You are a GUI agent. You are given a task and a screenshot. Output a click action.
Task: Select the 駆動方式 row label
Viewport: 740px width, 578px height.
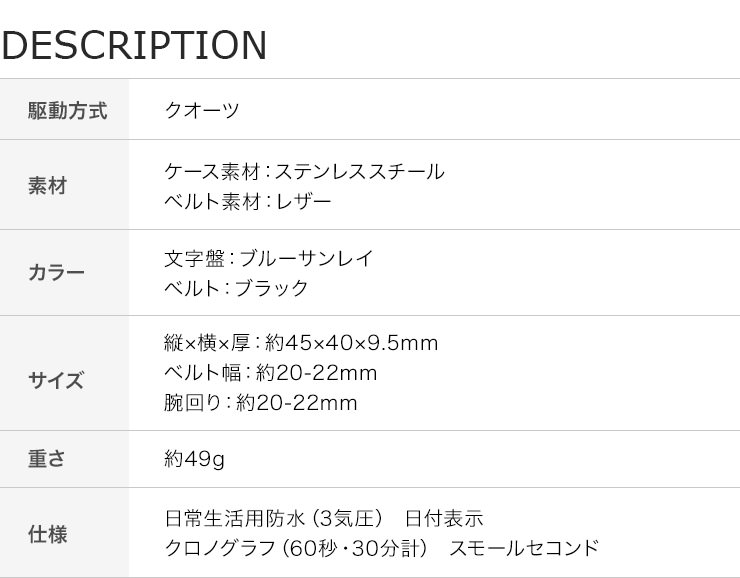(67, 111)
